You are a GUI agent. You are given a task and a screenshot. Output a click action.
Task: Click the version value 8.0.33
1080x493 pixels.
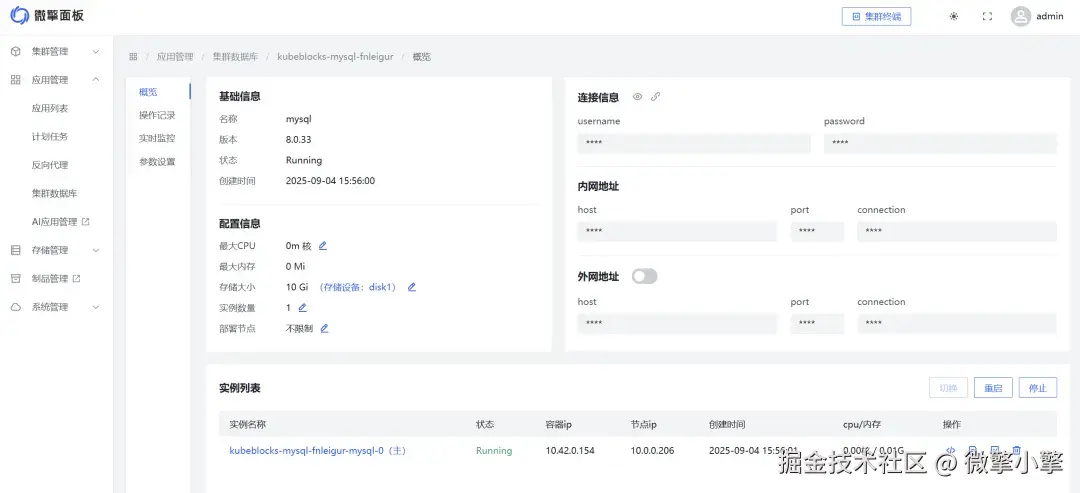tap(298, 139)
